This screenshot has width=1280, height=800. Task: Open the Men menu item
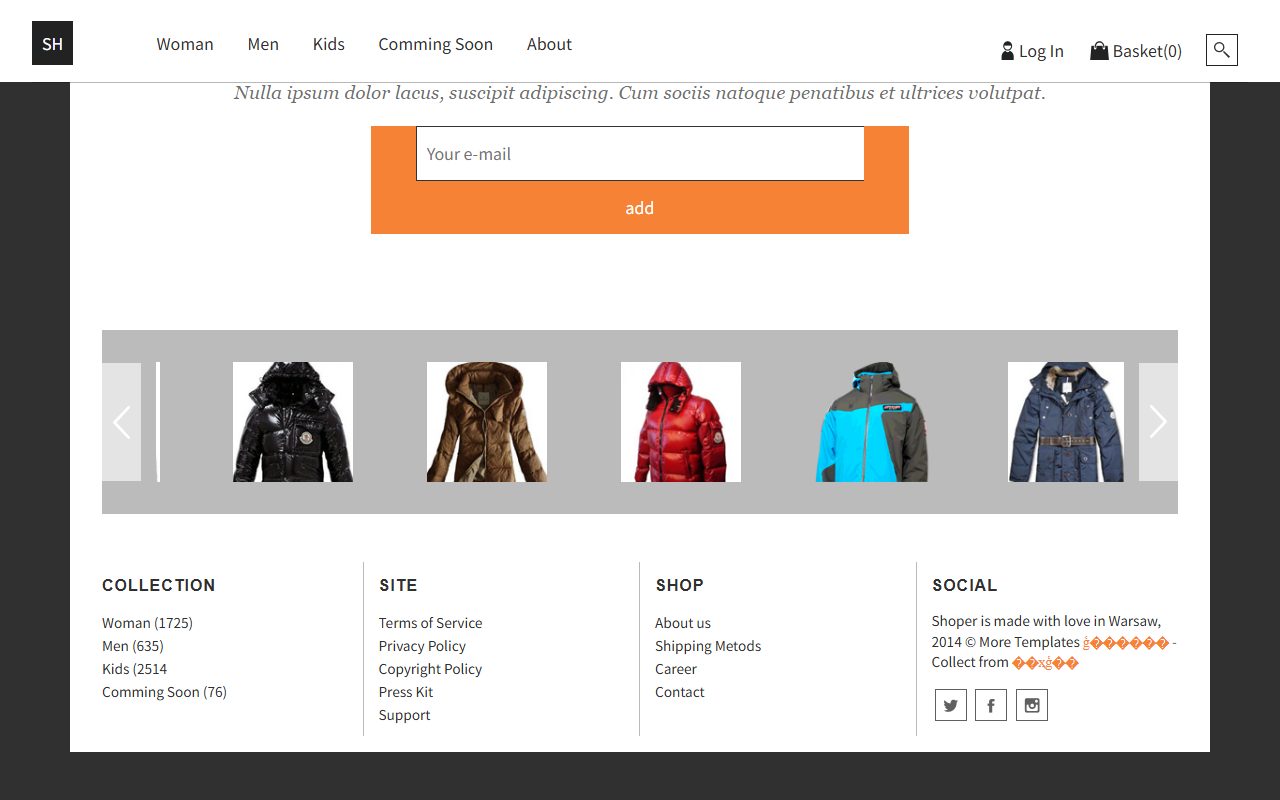[263, 44]
